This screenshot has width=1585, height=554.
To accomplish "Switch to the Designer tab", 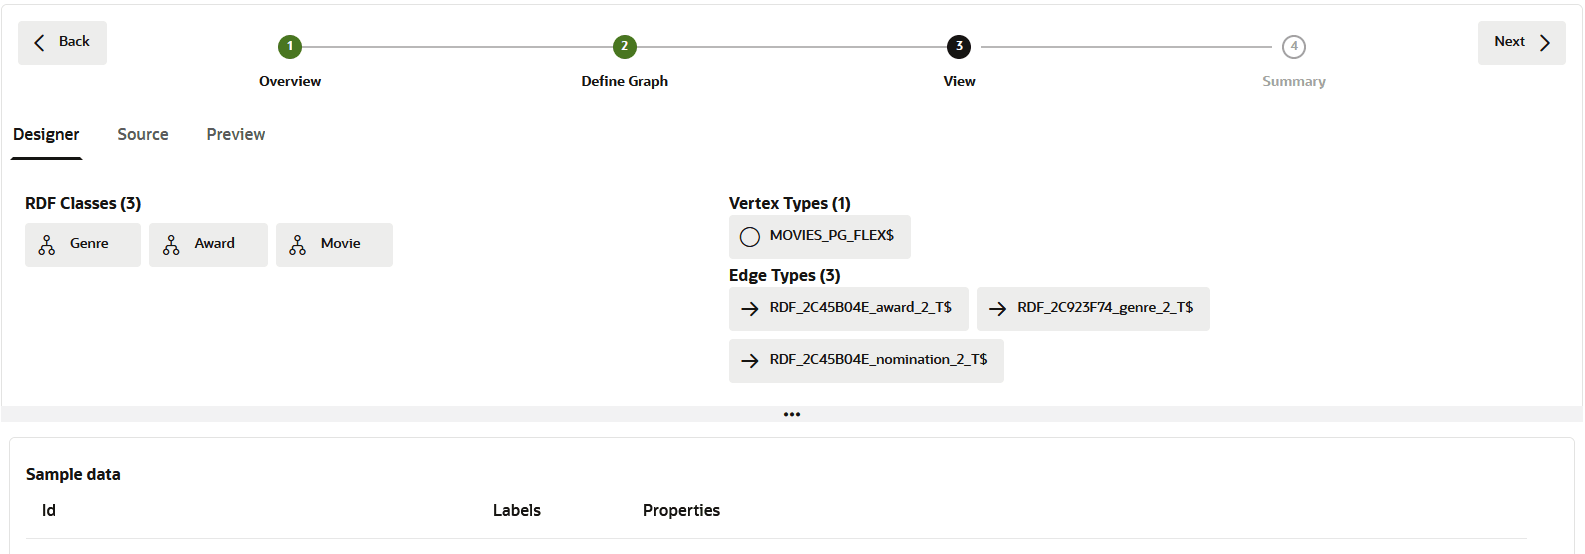I will (x=46, y=135).
